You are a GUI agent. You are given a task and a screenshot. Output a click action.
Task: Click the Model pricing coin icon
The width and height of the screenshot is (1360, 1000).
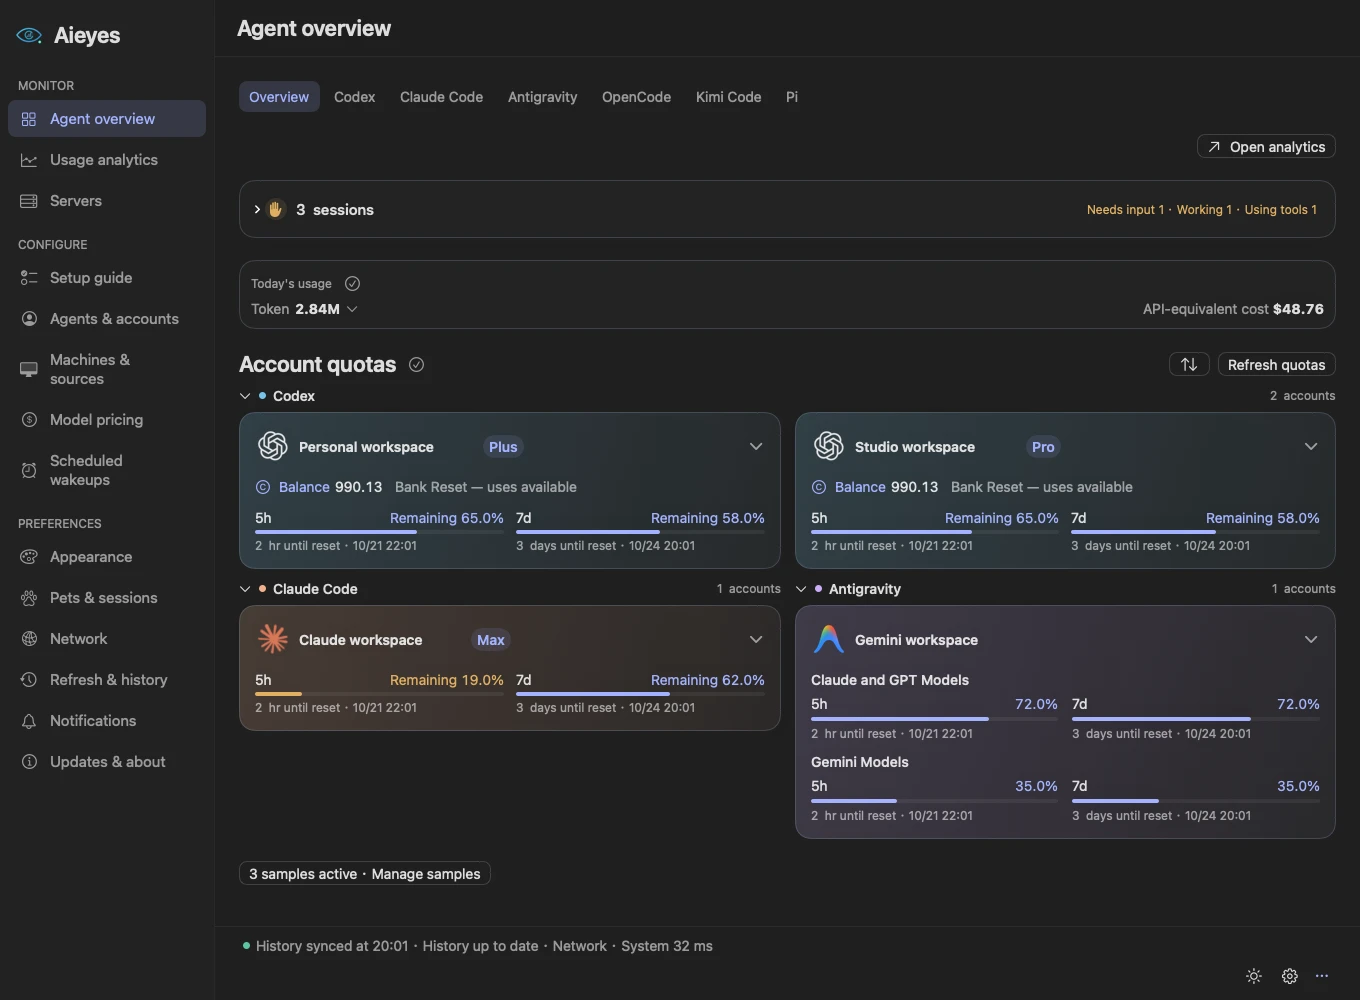pos(29,420)
